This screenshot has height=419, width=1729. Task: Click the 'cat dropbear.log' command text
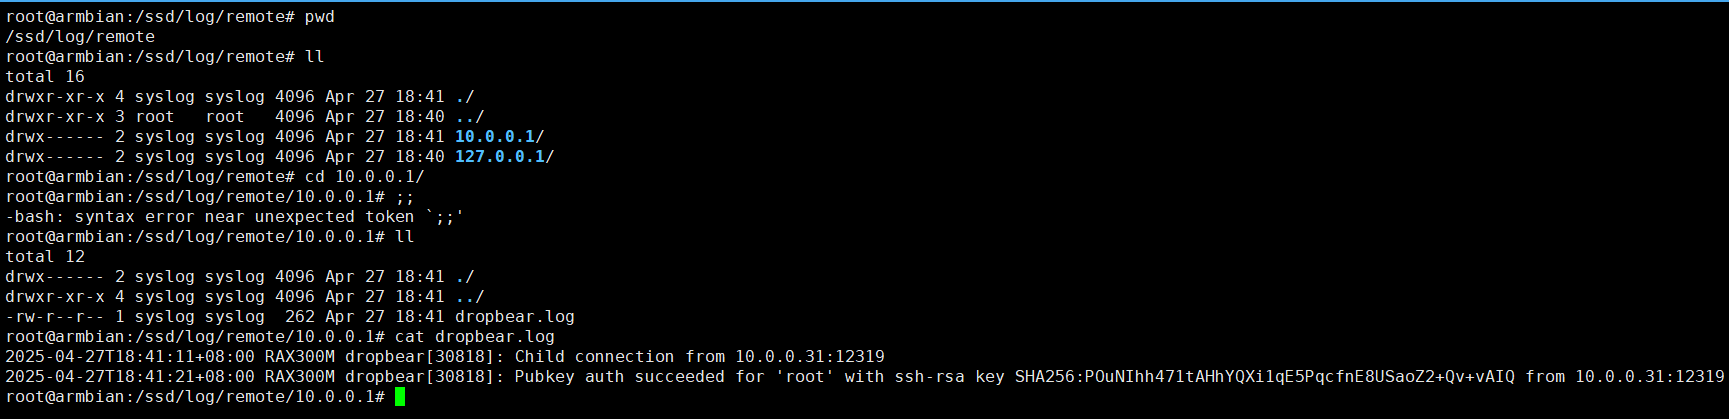475,337
